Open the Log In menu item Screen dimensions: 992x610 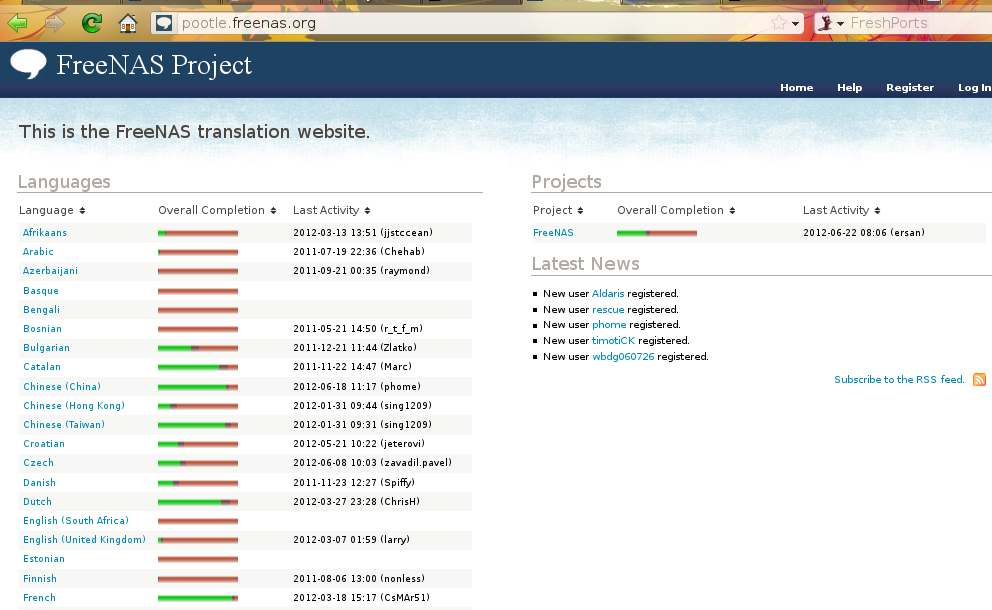[974, 87]
